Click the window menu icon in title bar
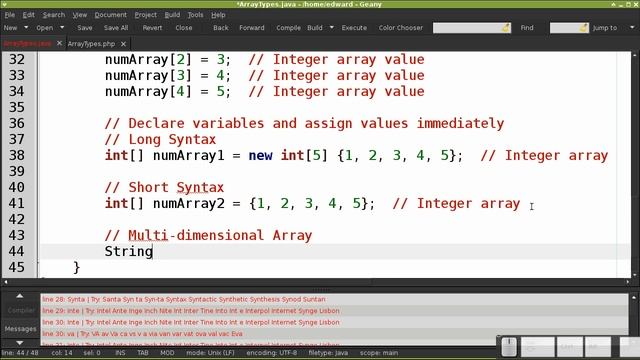Screen dimensions: 640x360 click(x=4, y=4)
